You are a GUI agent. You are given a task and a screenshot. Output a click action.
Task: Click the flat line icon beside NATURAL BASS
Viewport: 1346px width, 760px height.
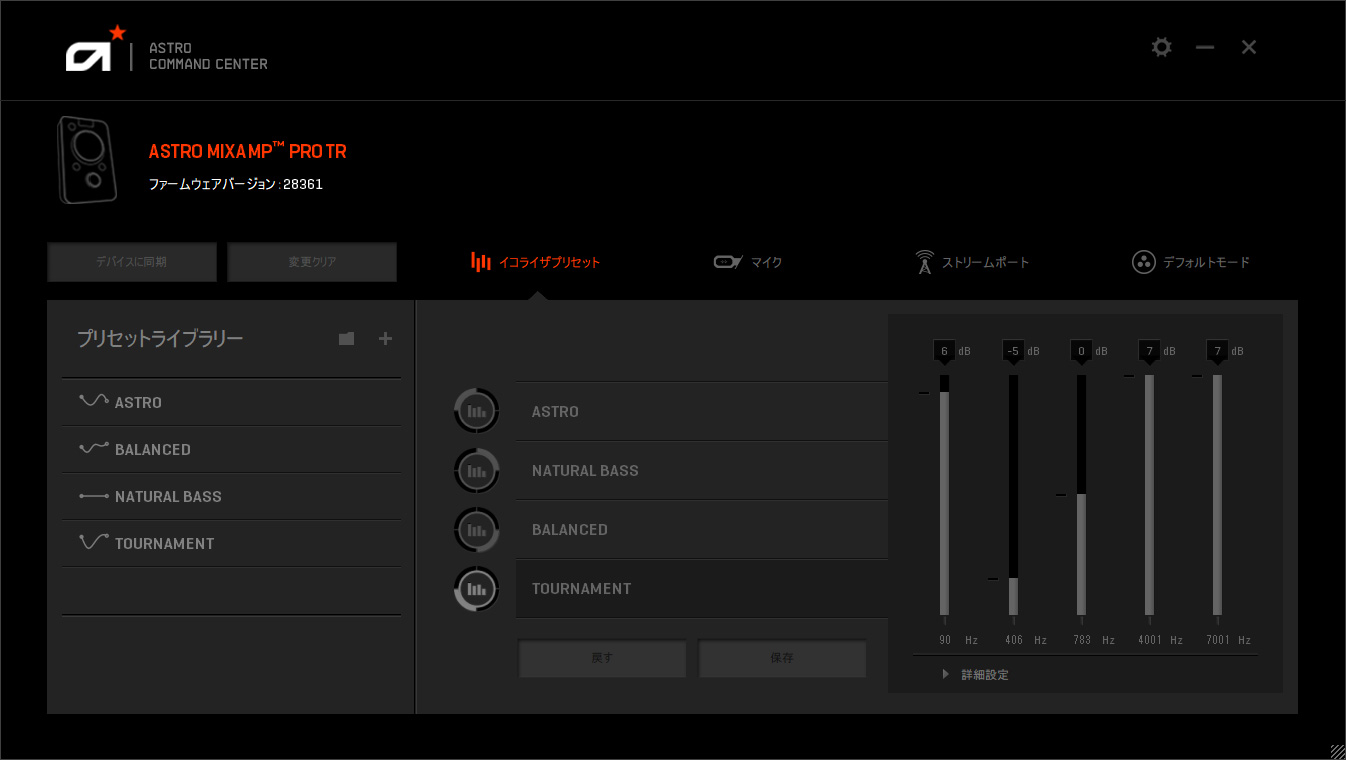coord(93,496)
